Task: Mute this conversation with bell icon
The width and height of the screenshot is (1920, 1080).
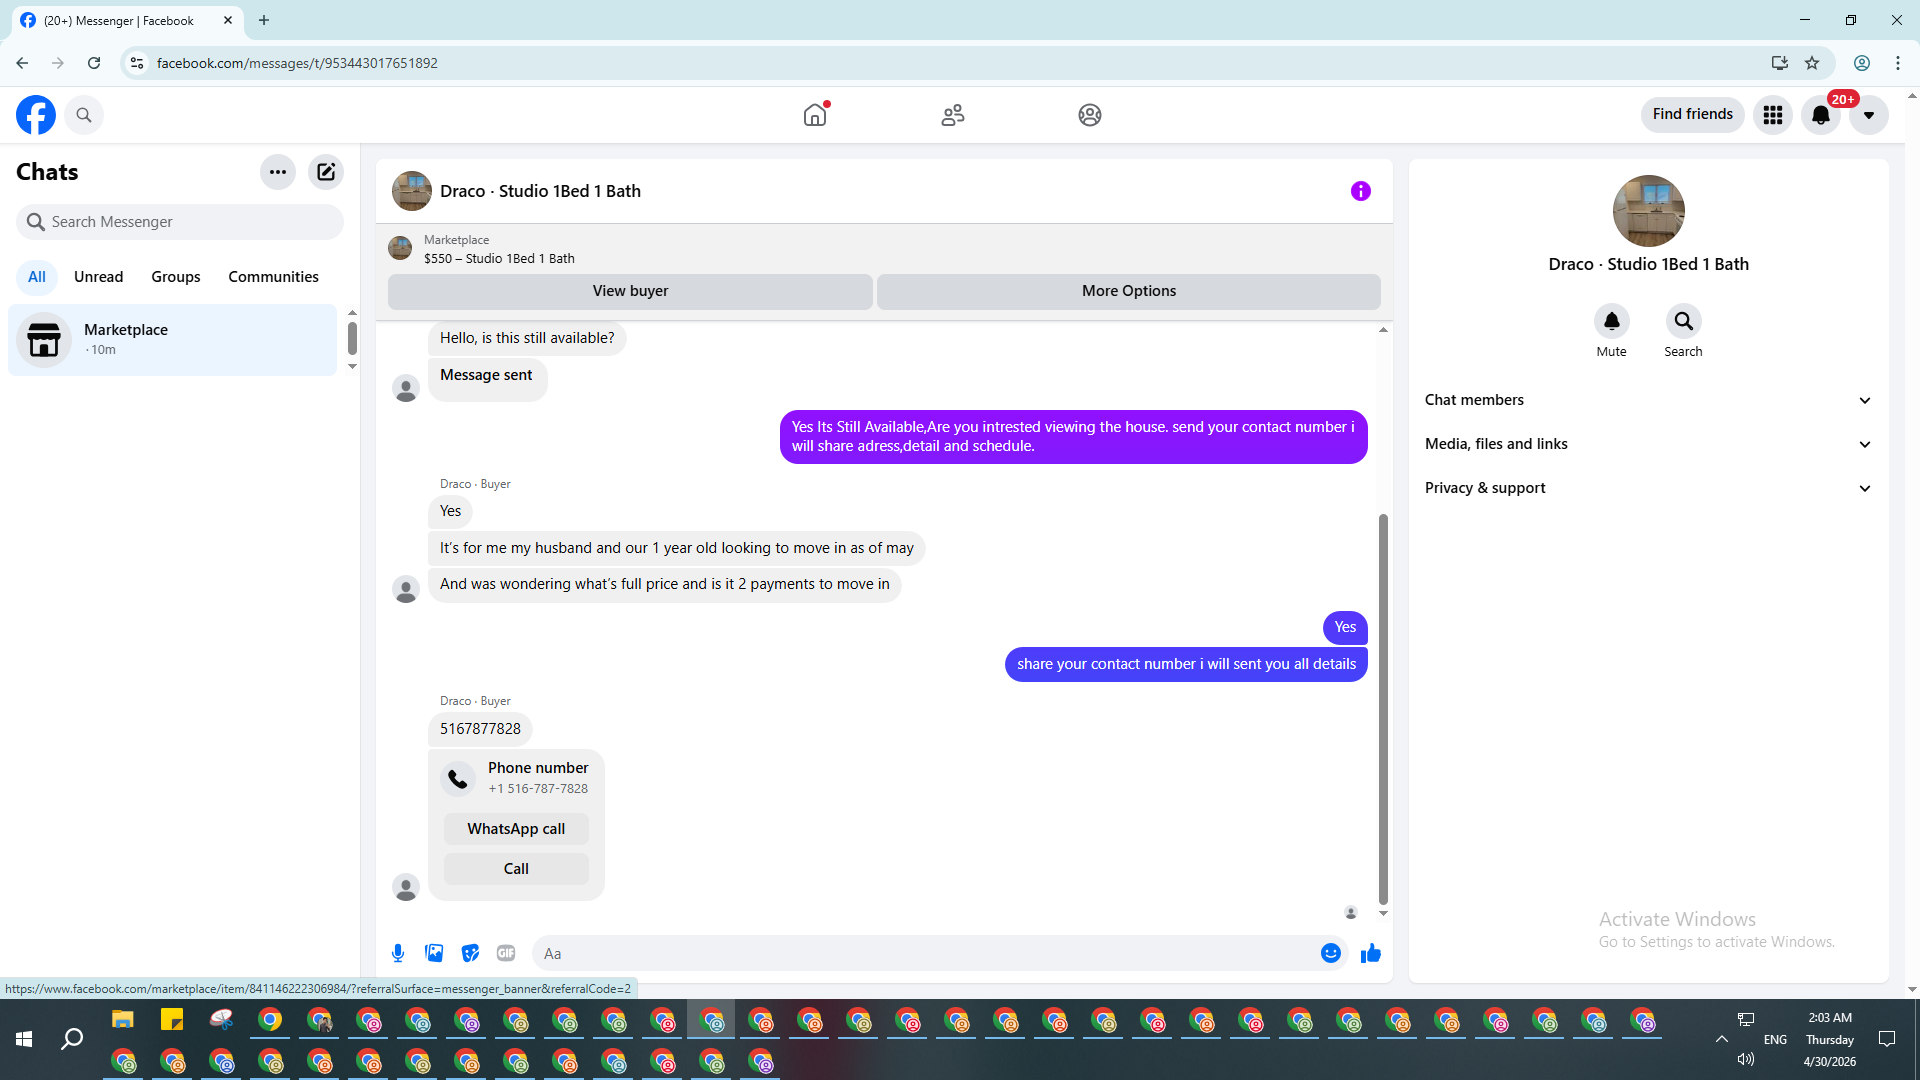Action: (x=1611, y=322)
